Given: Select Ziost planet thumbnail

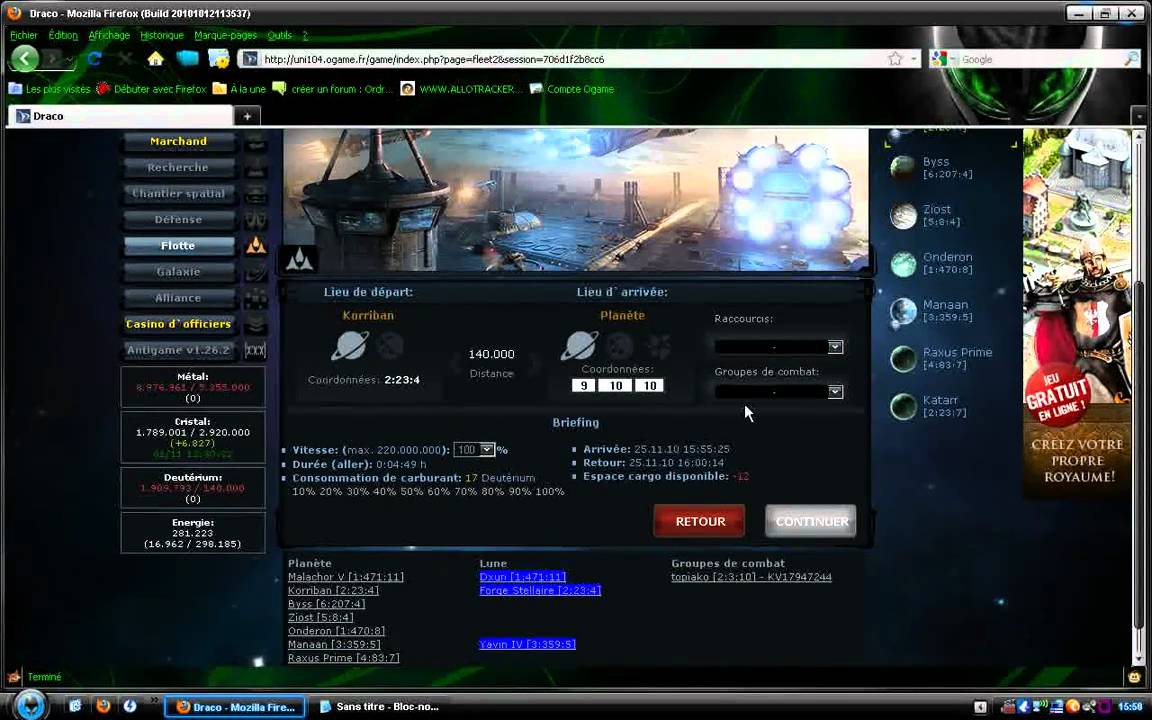Looking at the screenshot, I should [x=902, y=215].
